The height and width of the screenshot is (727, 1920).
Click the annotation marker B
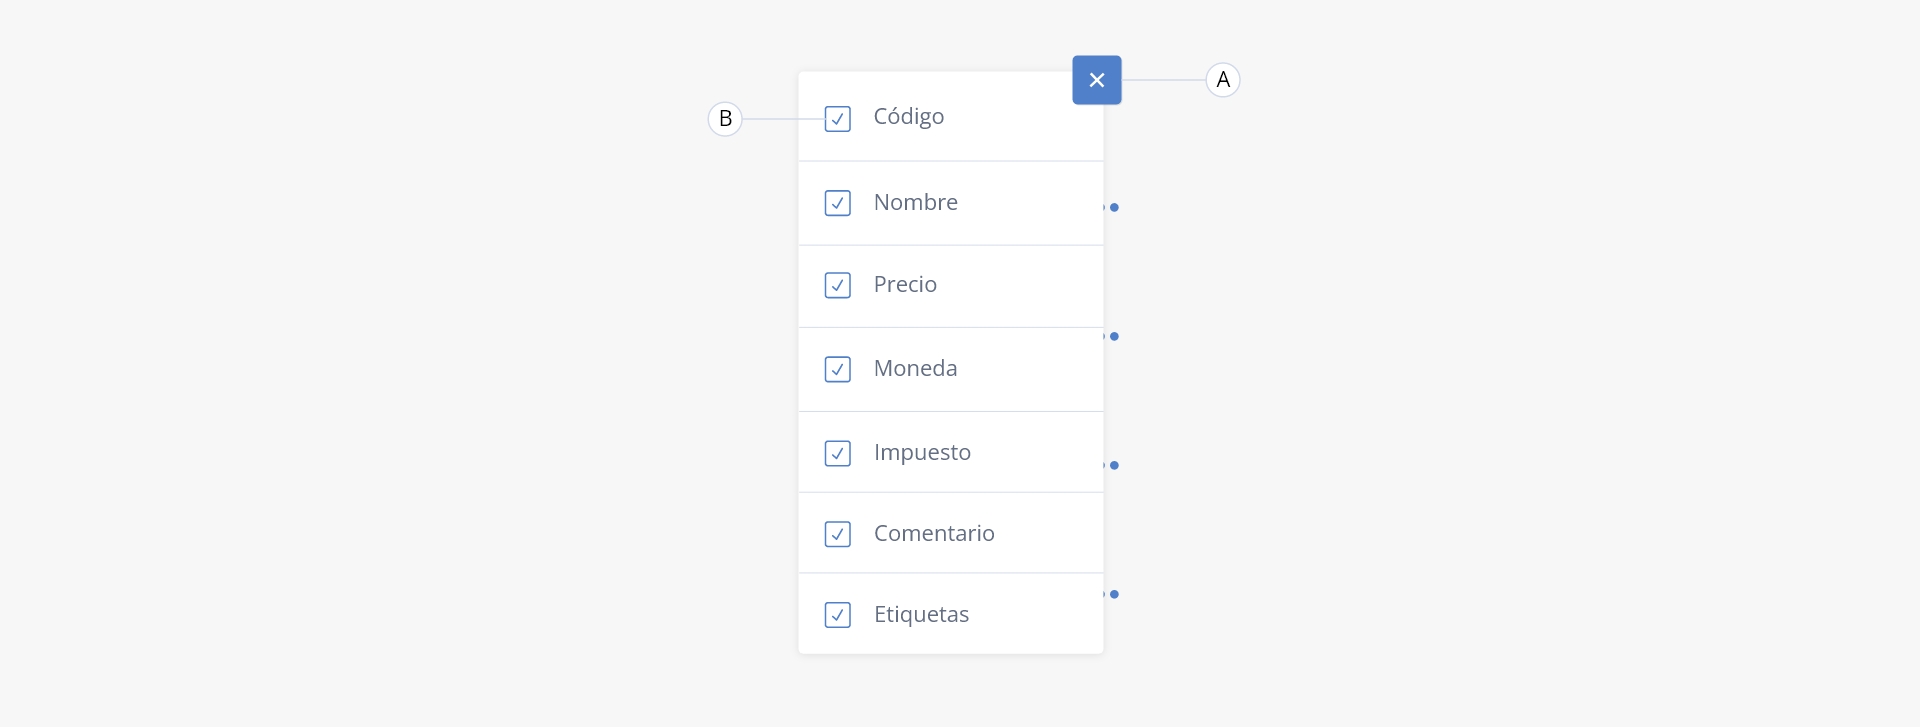725,119
